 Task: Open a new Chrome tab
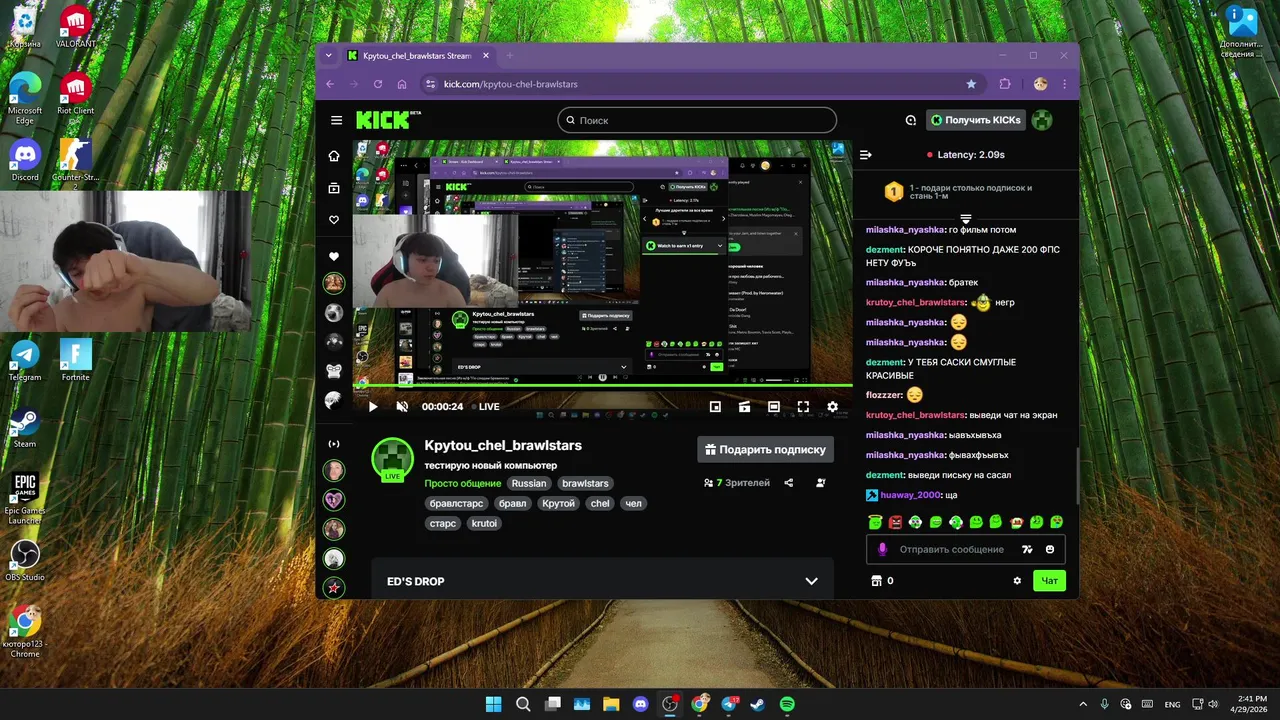coord(509,56)
